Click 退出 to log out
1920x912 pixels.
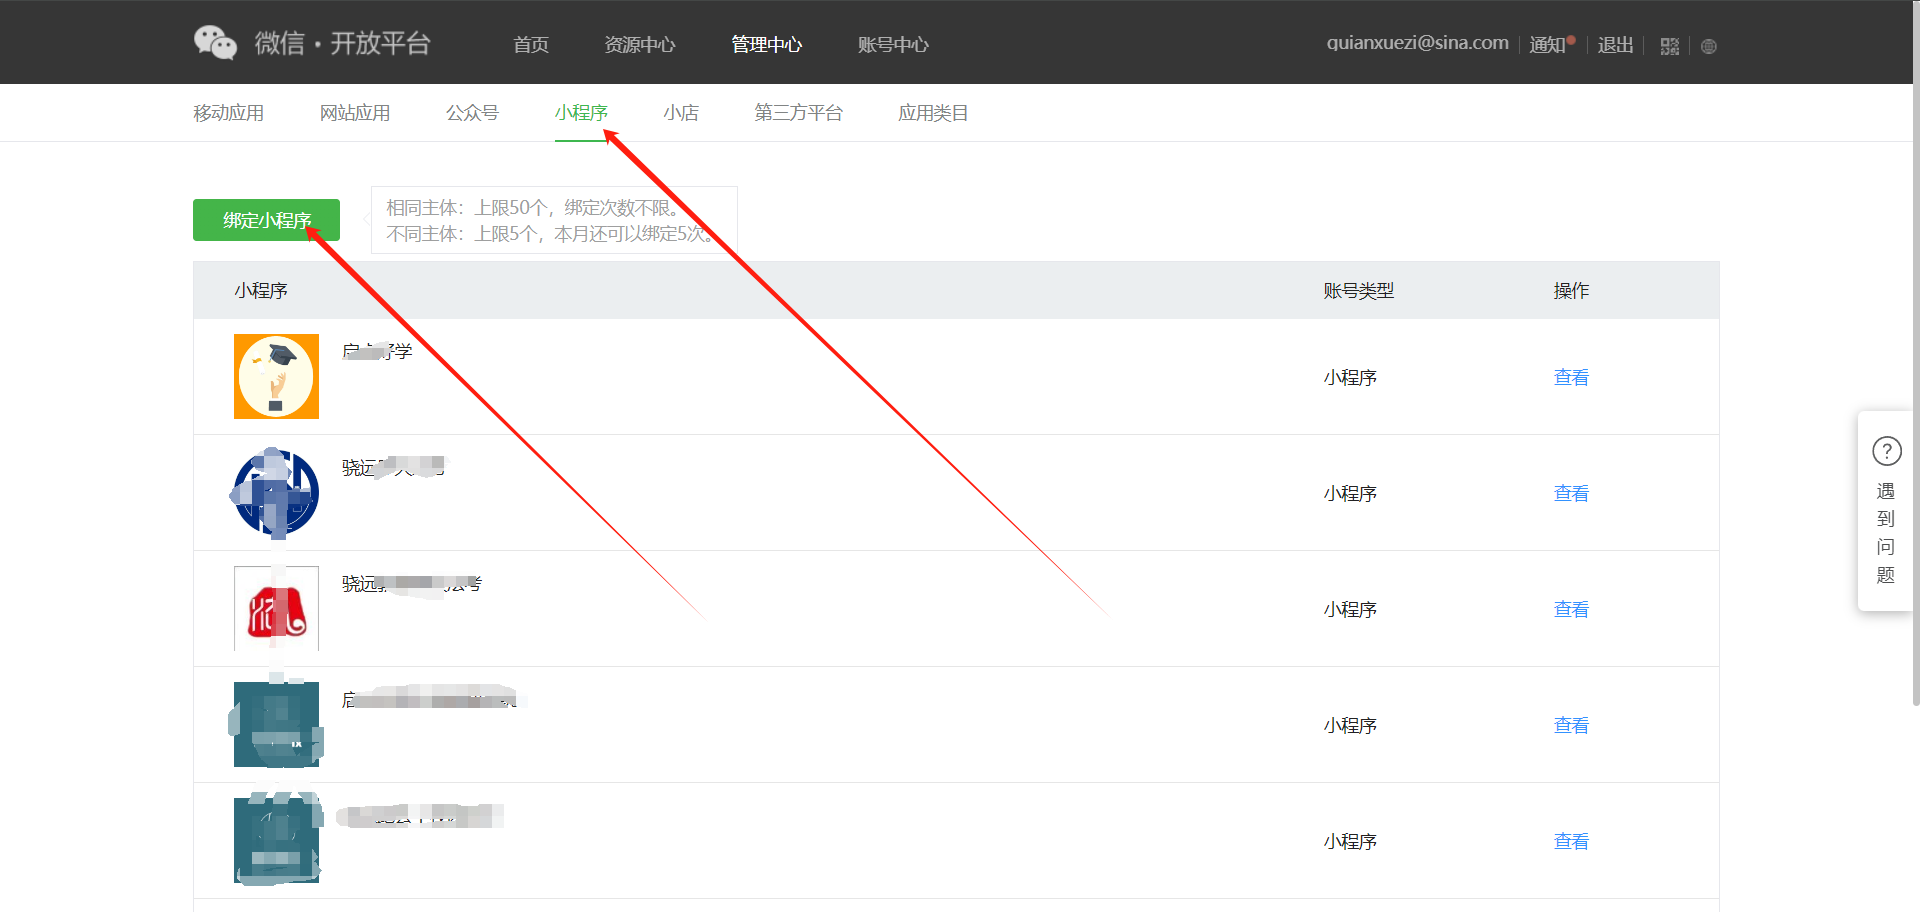(x=1615, y=45)
